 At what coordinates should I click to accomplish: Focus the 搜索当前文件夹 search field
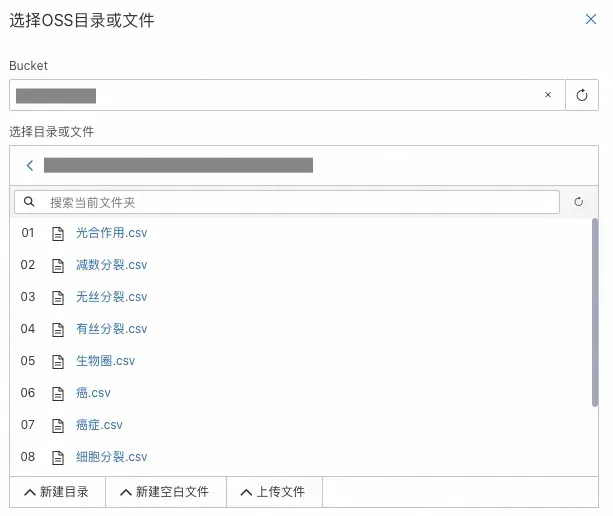pos(300,202)
